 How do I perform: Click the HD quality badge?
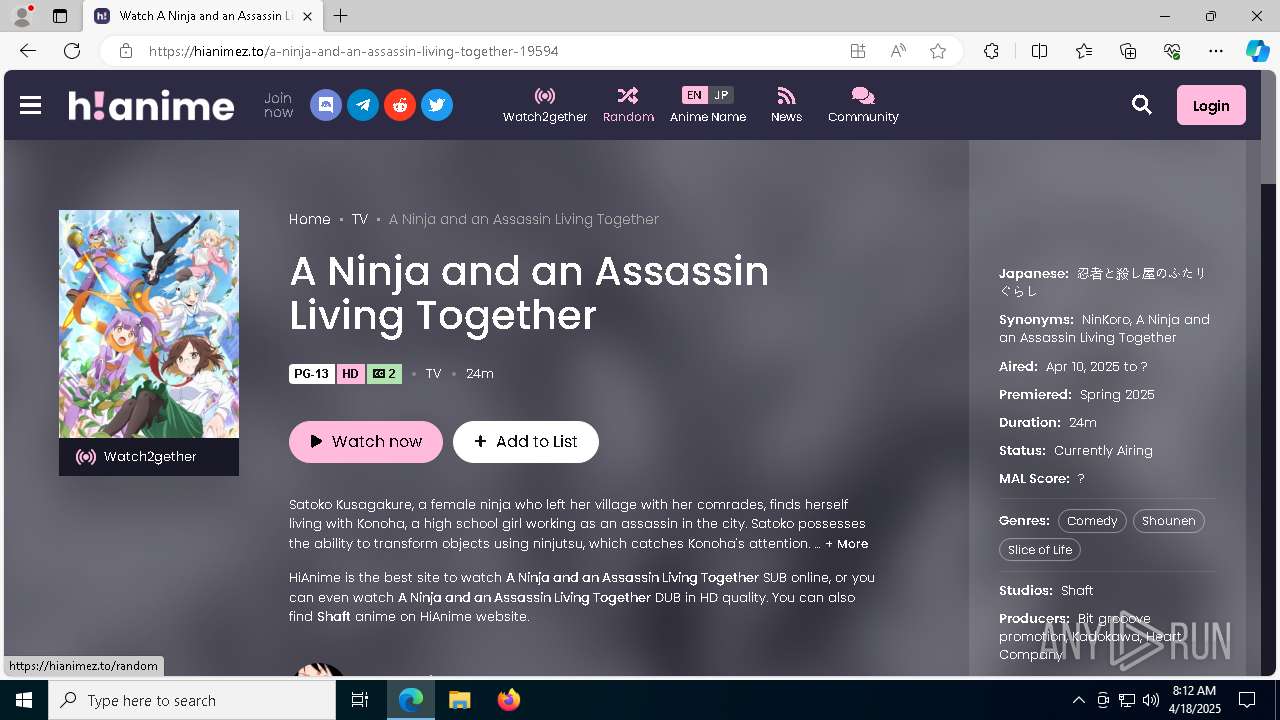click(x=350, y=374)
